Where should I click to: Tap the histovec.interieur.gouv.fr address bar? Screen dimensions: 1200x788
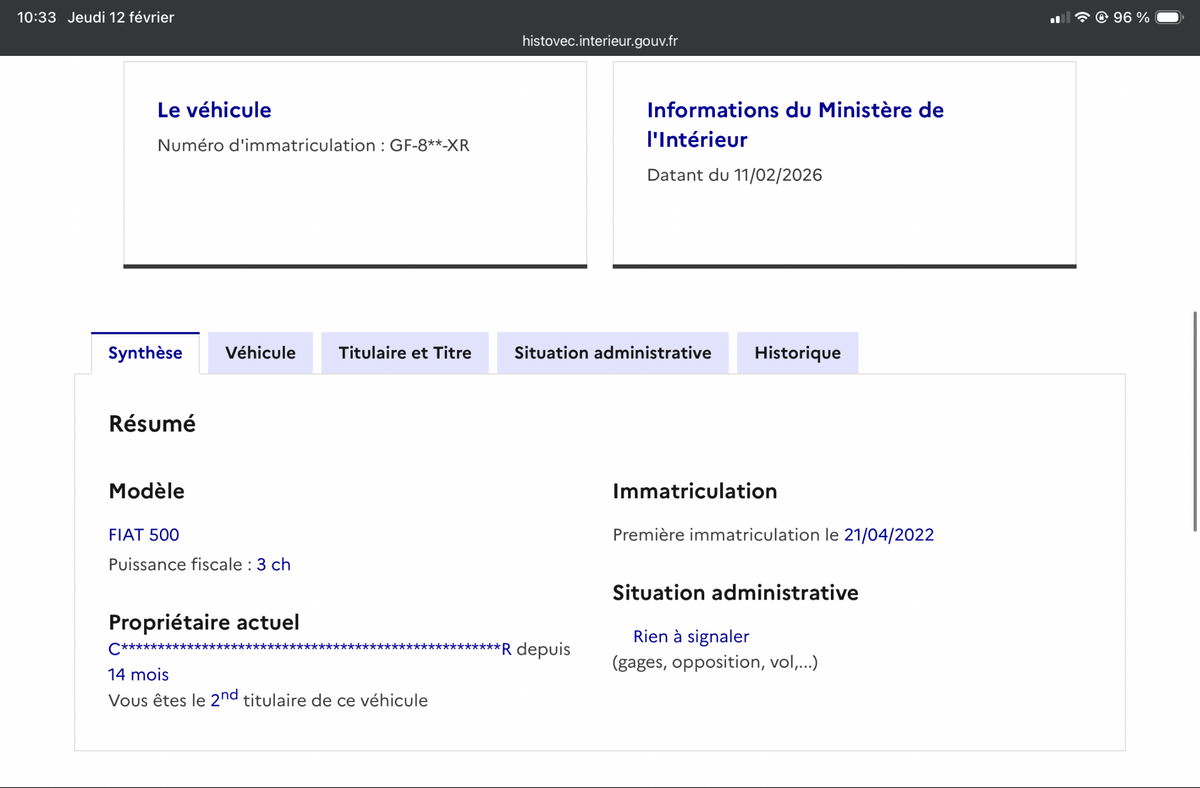[600, 41]
